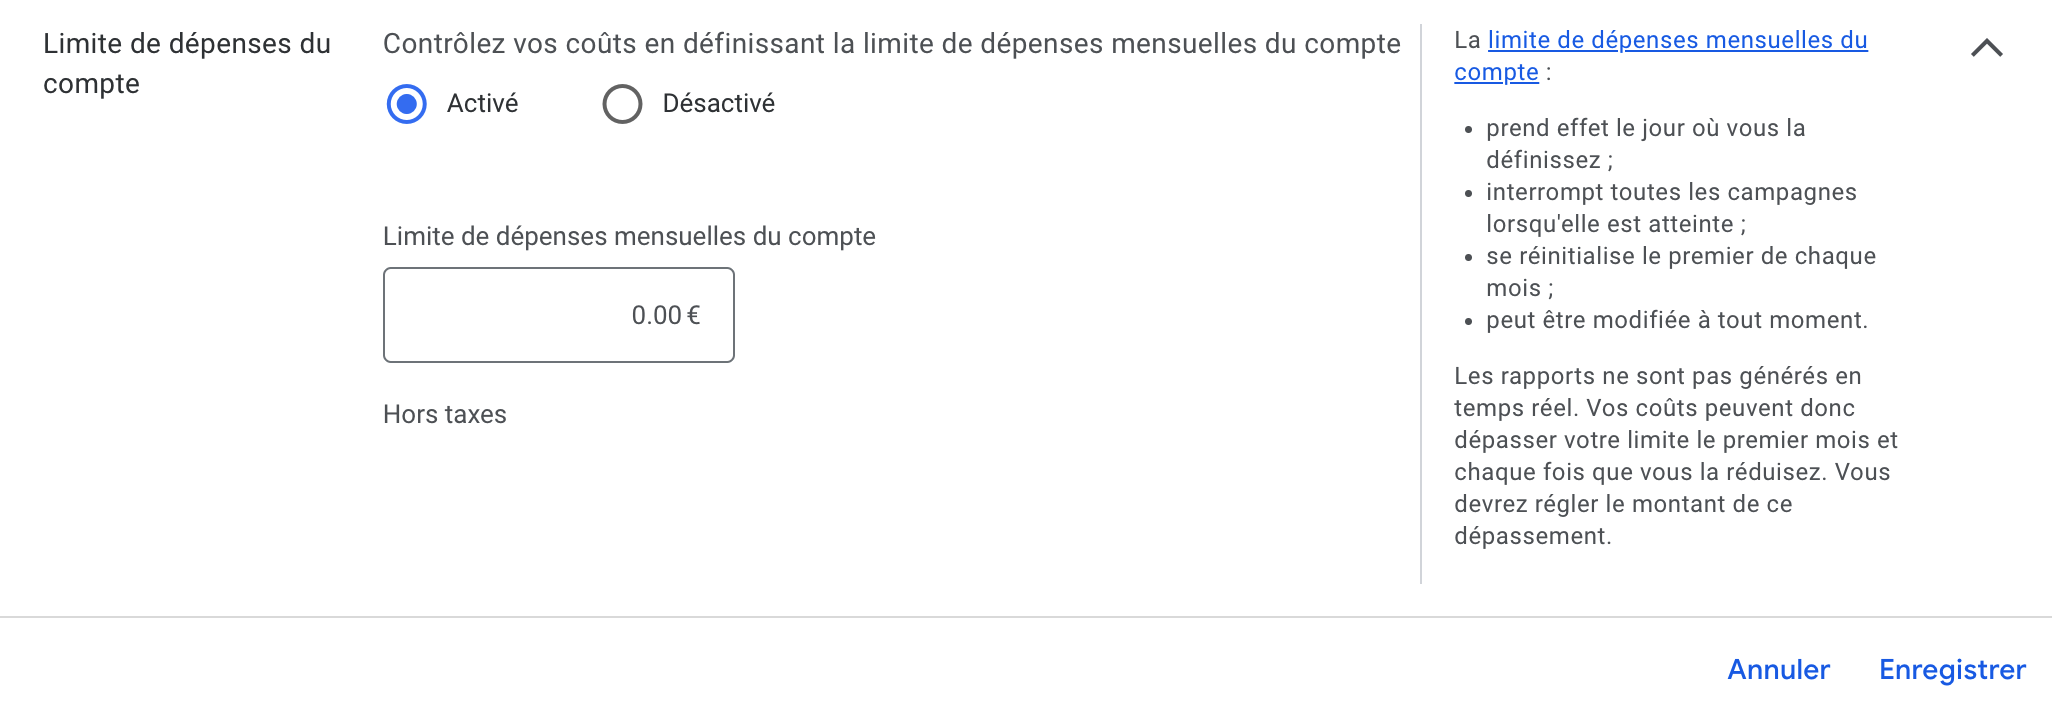Click the 'interrompt toutes les campagnes' bullet
Viewport: 2052px width, 718px height.
click(x=1670, y=208)
